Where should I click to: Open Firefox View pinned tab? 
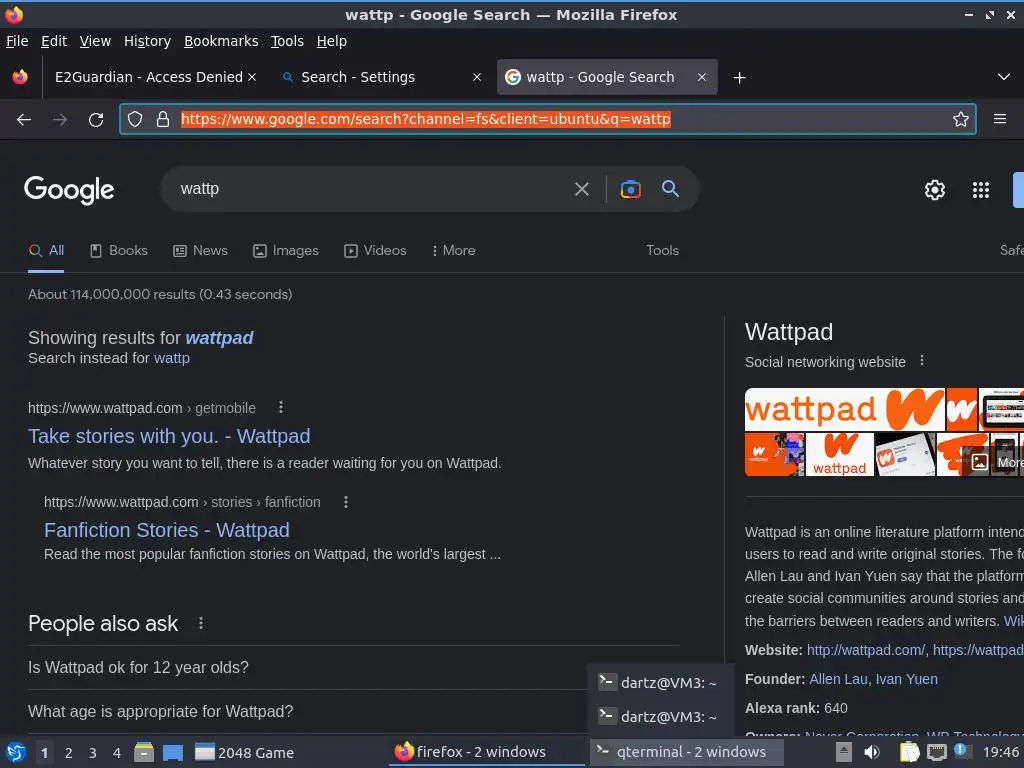20,77
